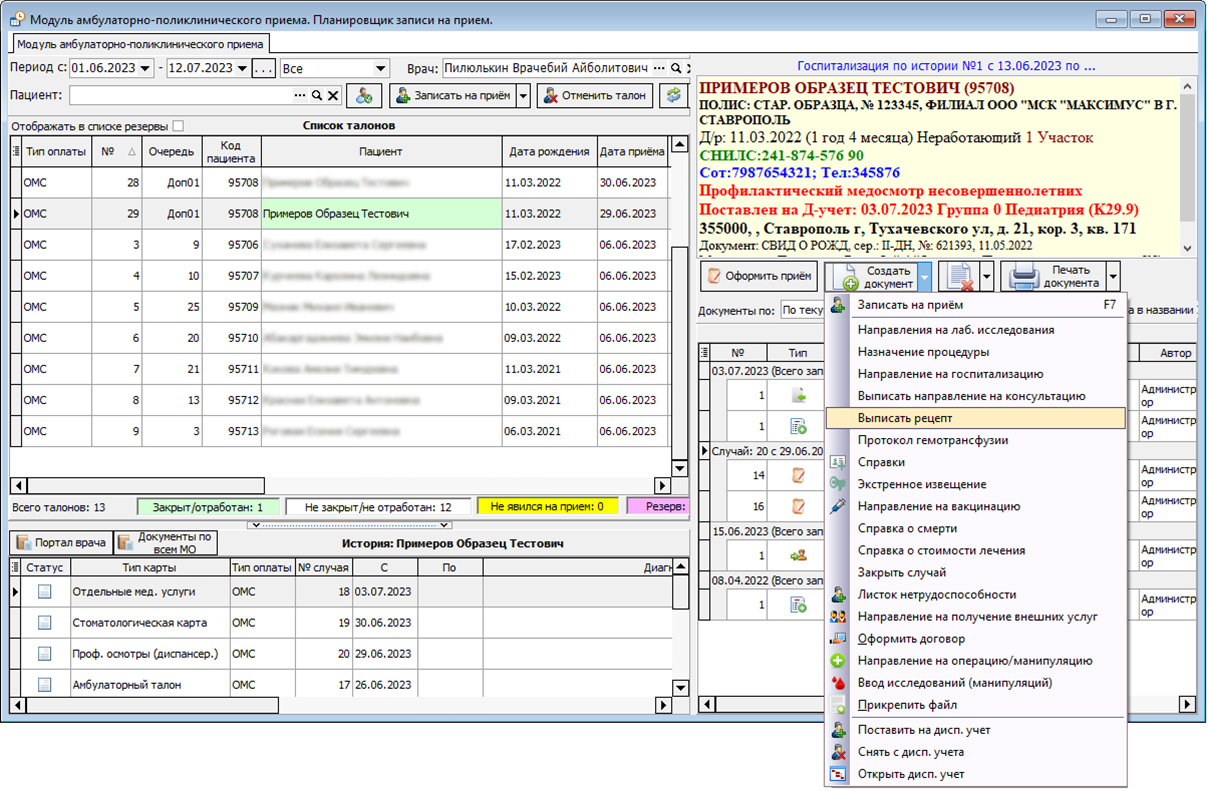The height and width of the screenshot is (791, 1208).
Task: Click blood drop icon for Ввод исследований
Action: [x=838, y=682]
